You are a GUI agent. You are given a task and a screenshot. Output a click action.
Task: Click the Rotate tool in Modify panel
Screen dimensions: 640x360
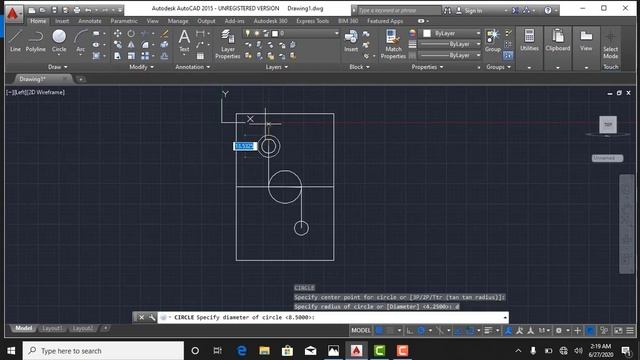(x=131, y=33)
